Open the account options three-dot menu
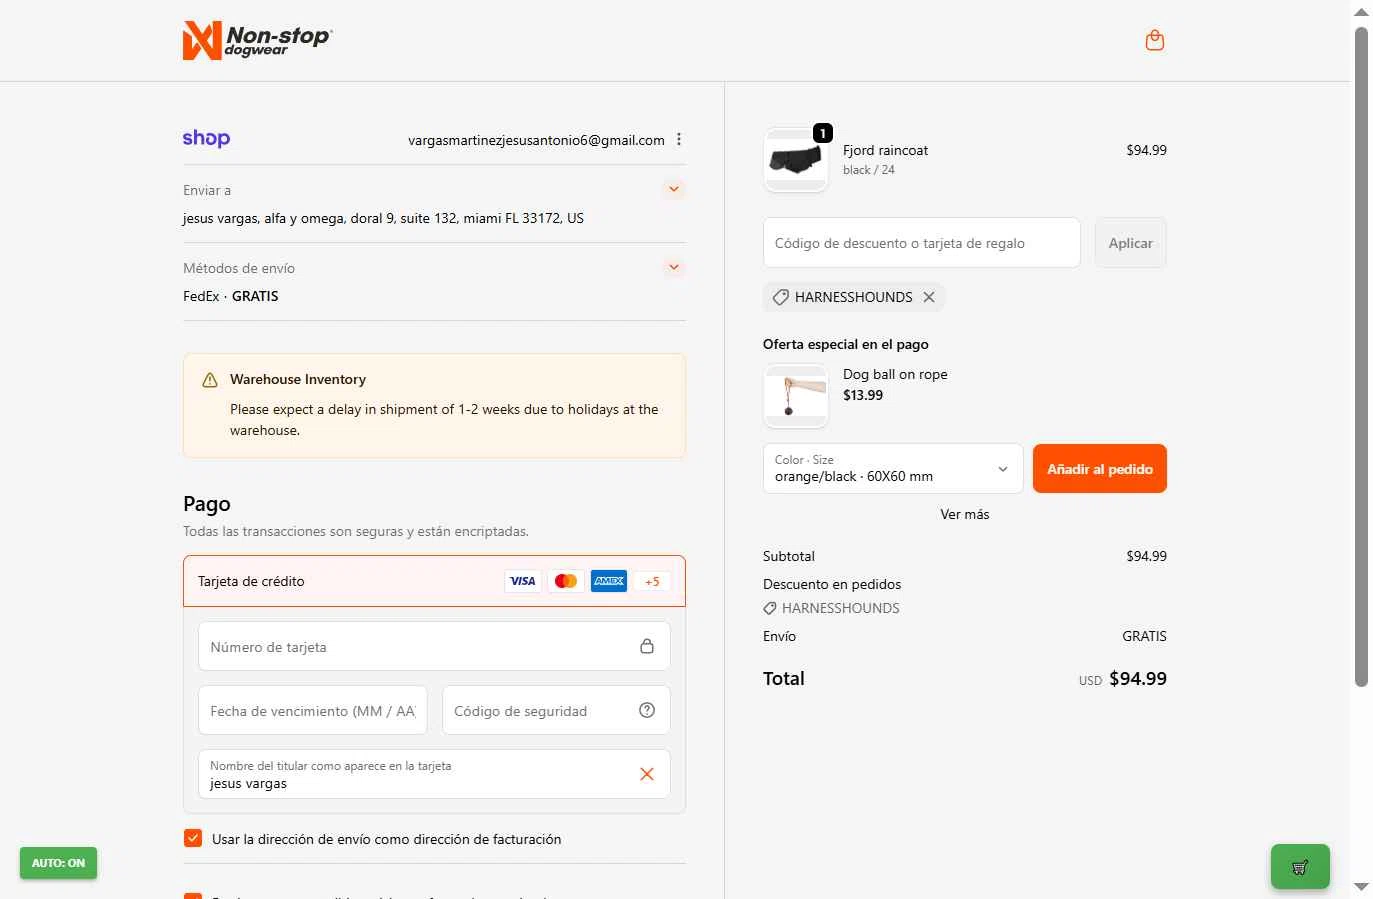Screen dimensions: 1373x899 pyautogui.click(x=679, y=139)
